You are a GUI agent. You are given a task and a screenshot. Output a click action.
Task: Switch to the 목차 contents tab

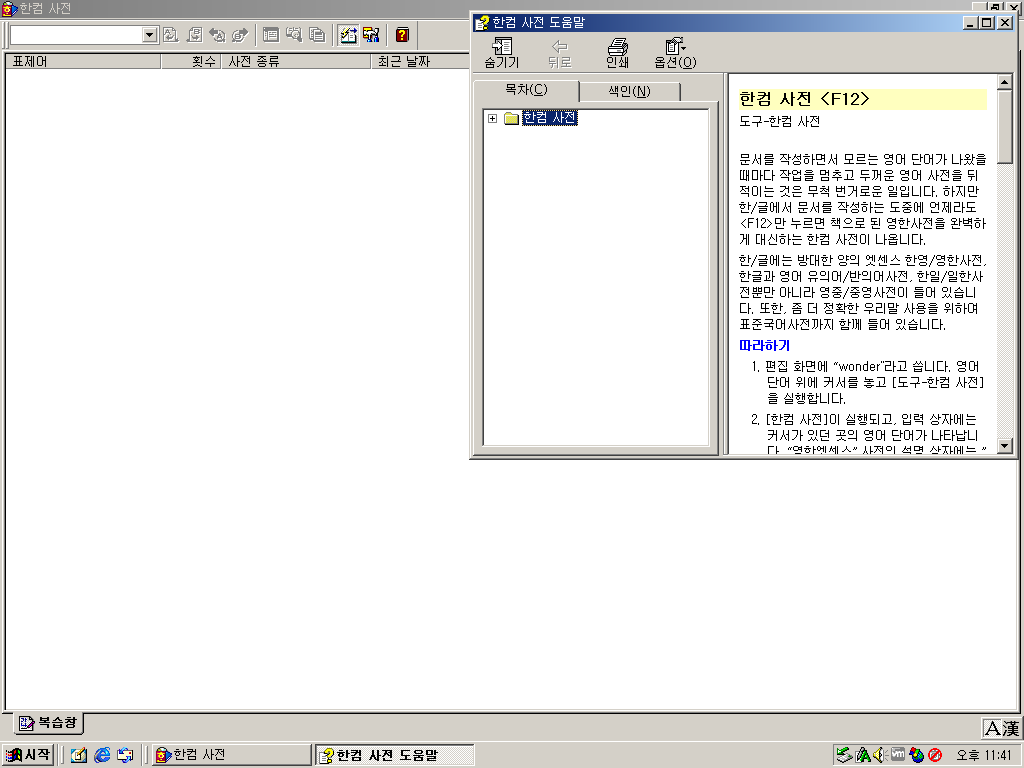coord(526,90)
